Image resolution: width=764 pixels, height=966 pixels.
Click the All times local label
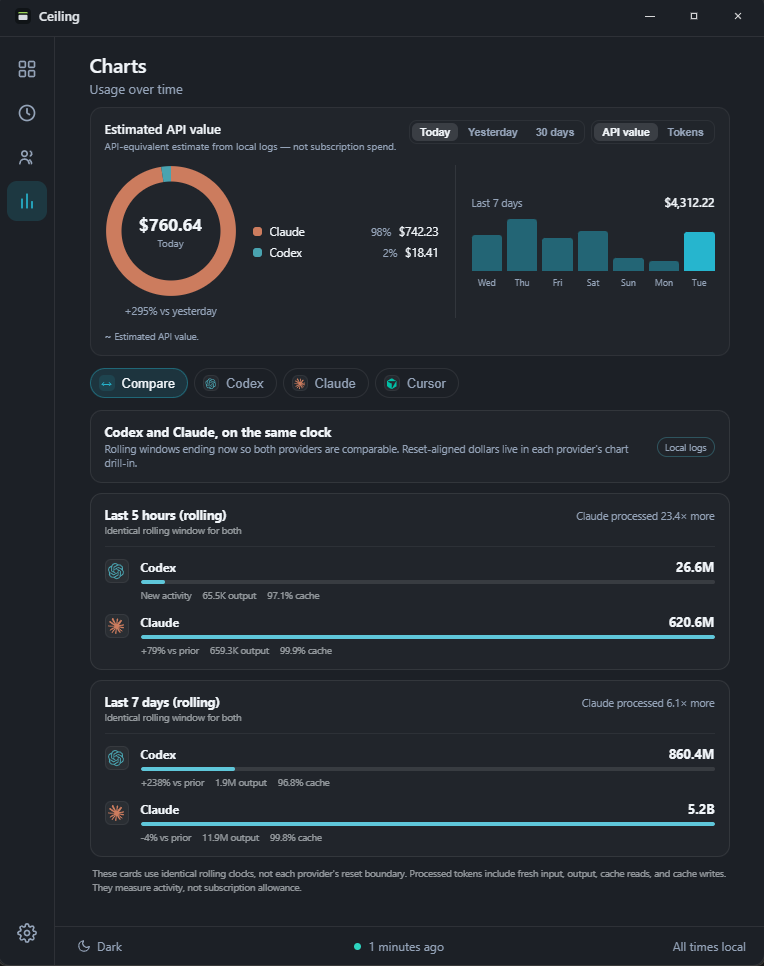(x=709, y=946)
